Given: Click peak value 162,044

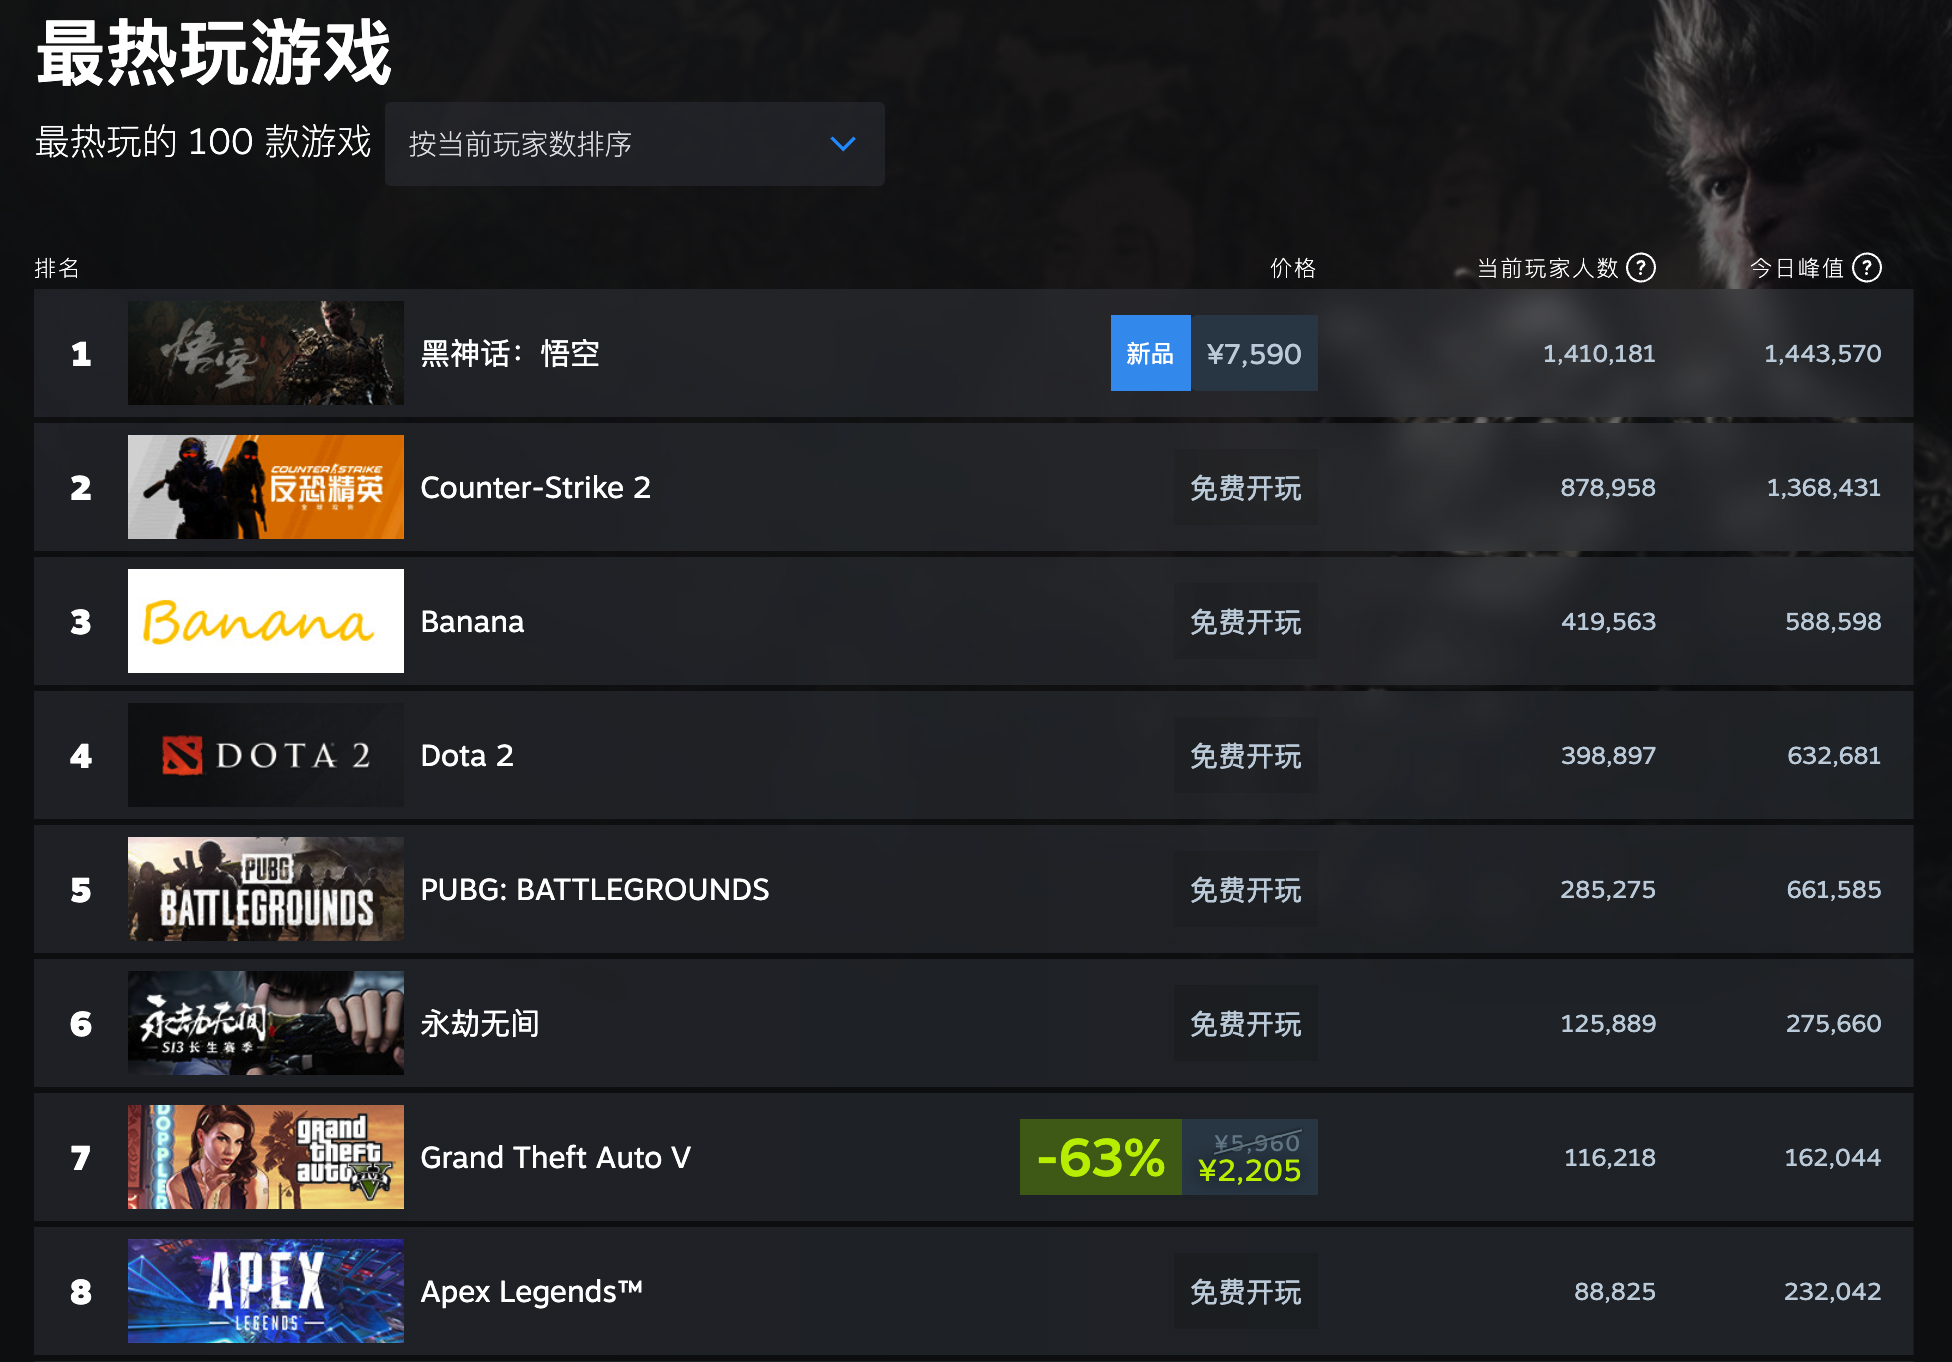Looking at the screenshot, I should coord(1833,1157).
